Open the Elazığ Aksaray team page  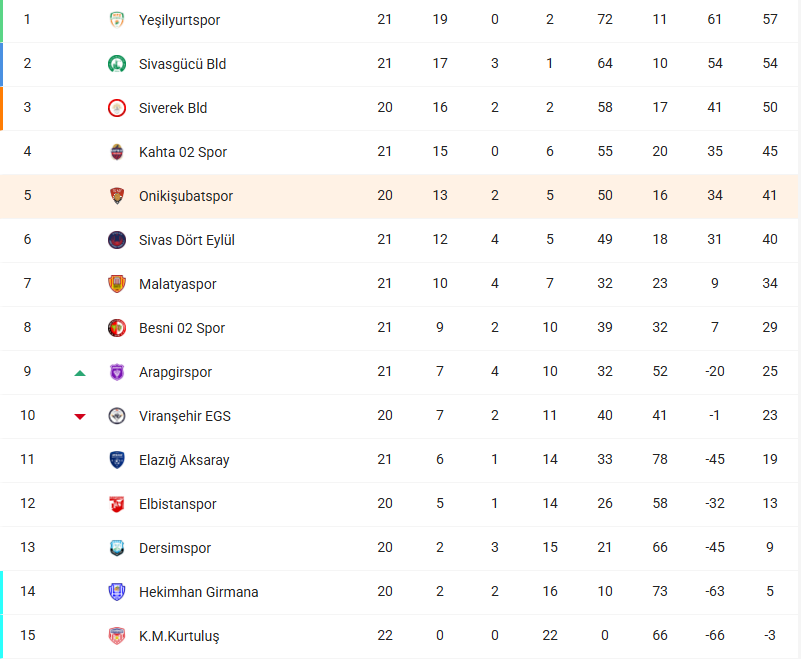(x=184, y=460)
